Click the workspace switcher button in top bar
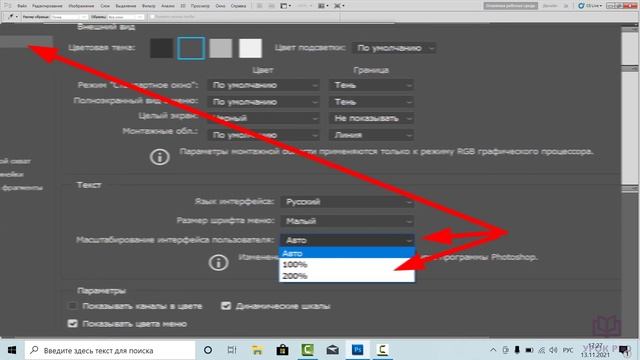640x360 pixels. pyautogui.click(x=510, y=6)
